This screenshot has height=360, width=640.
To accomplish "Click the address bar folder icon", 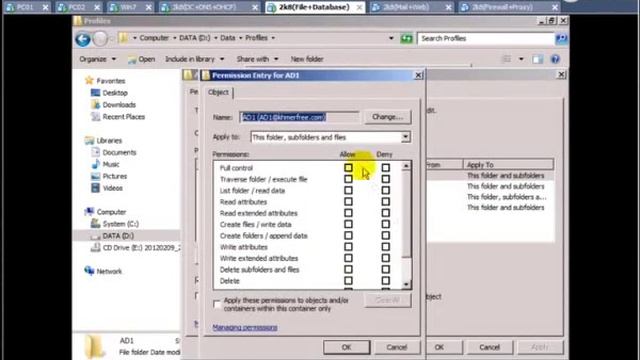I will pyautogui.click(x=123, y=38).
